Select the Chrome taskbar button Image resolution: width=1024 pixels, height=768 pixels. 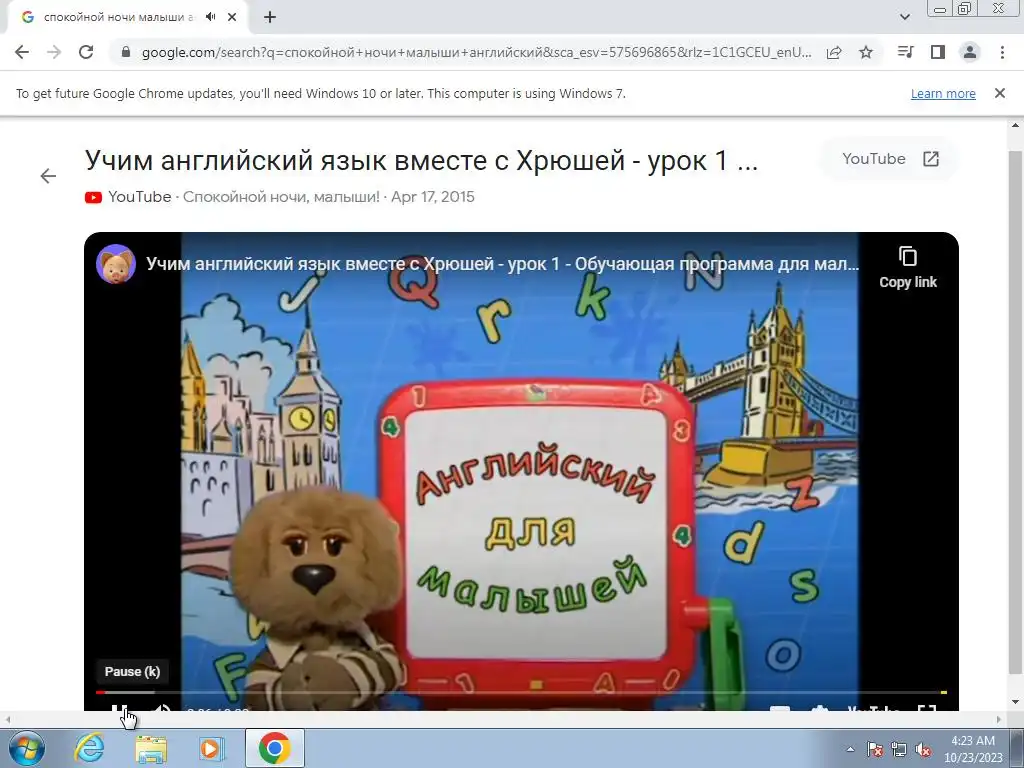point(274,748)
